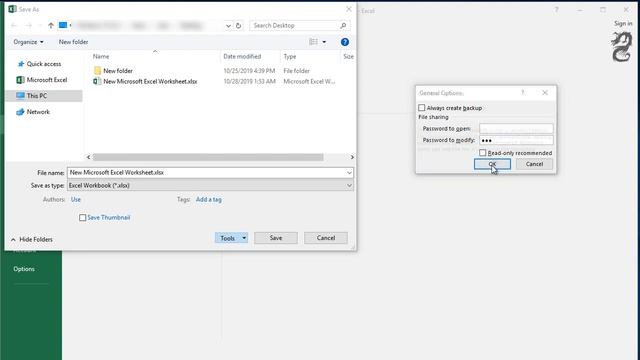The height and width of the screenshot is (360, 640).
Task: Click New folder in the toolbar
Action: (x=73, y=42)
